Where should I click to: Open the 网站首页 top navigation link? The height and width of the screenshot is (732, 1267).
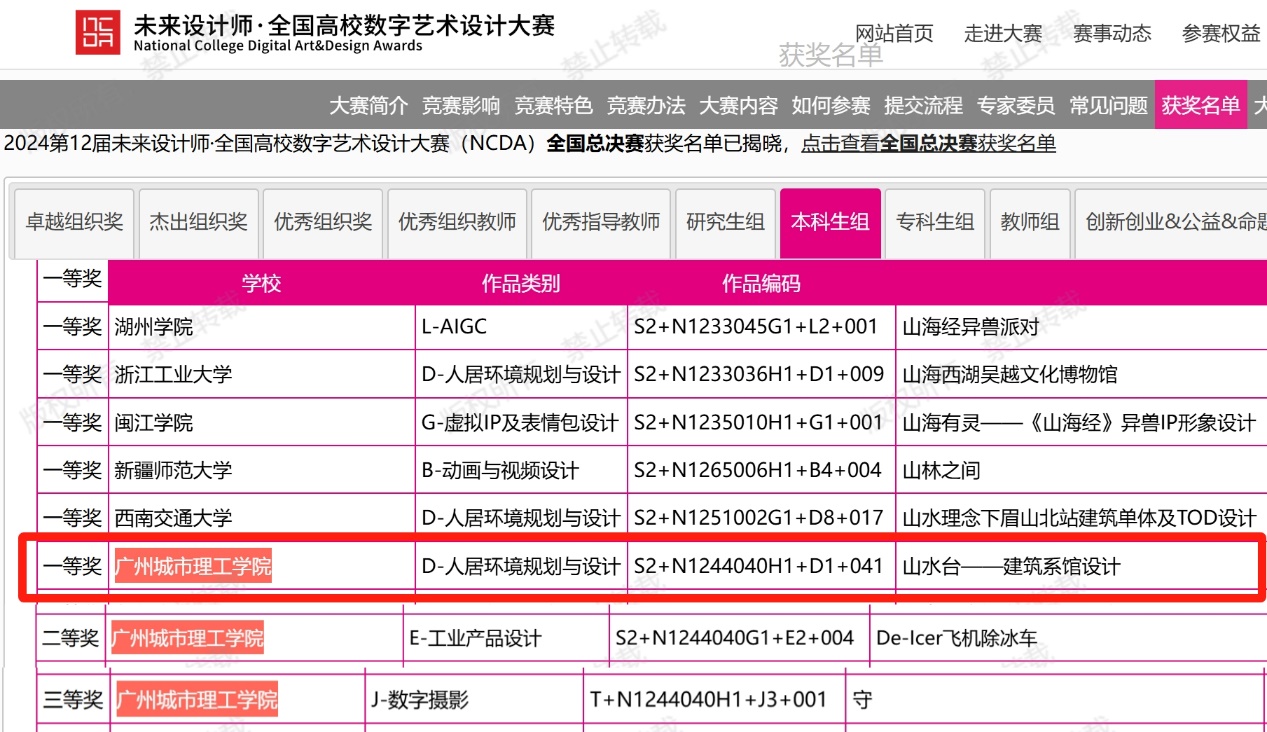(894, 33)
